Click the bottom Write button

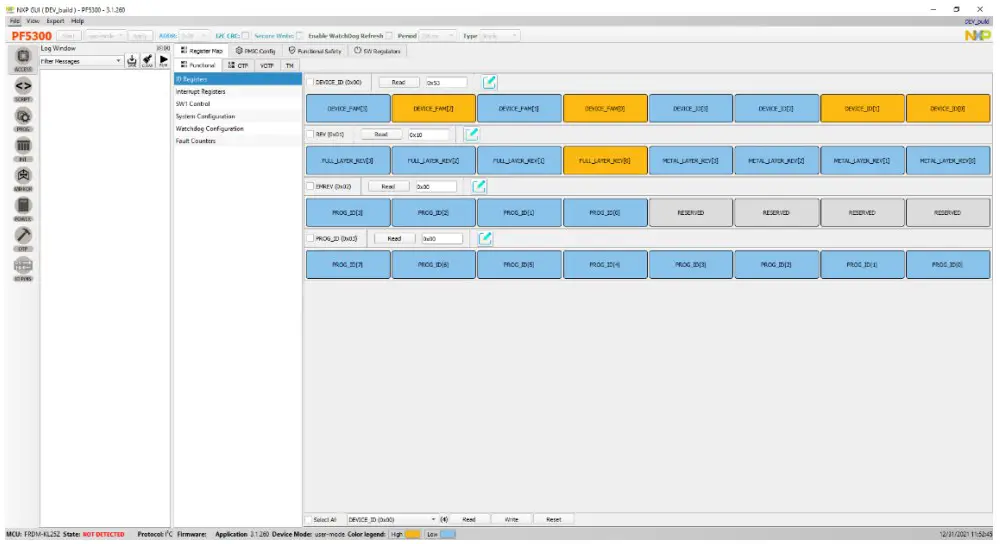pos(511,520)
